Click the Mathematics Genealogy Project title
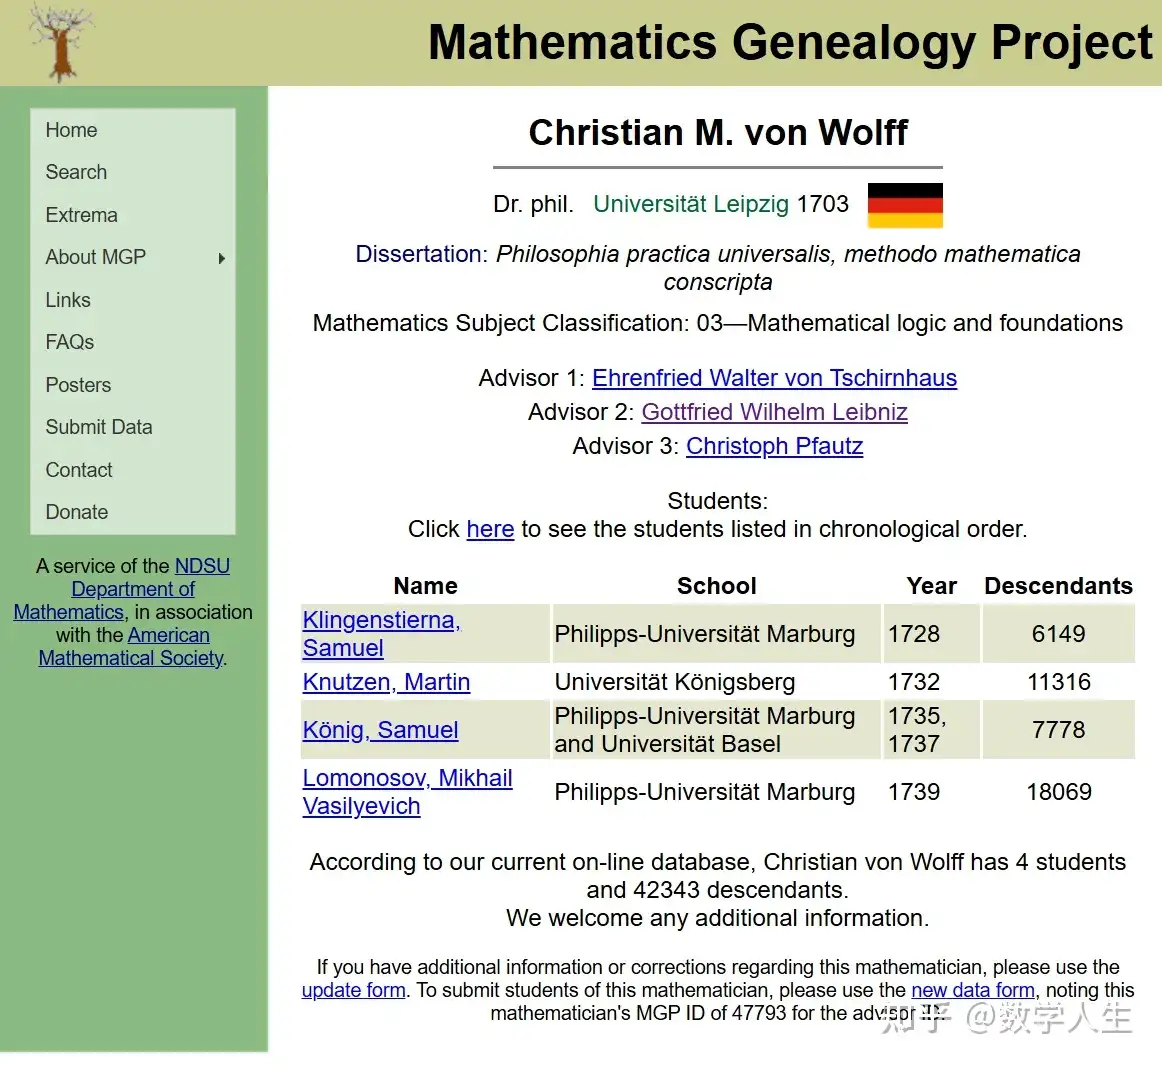Screen dimensions: 1162x1065 [x=791, y=42]
